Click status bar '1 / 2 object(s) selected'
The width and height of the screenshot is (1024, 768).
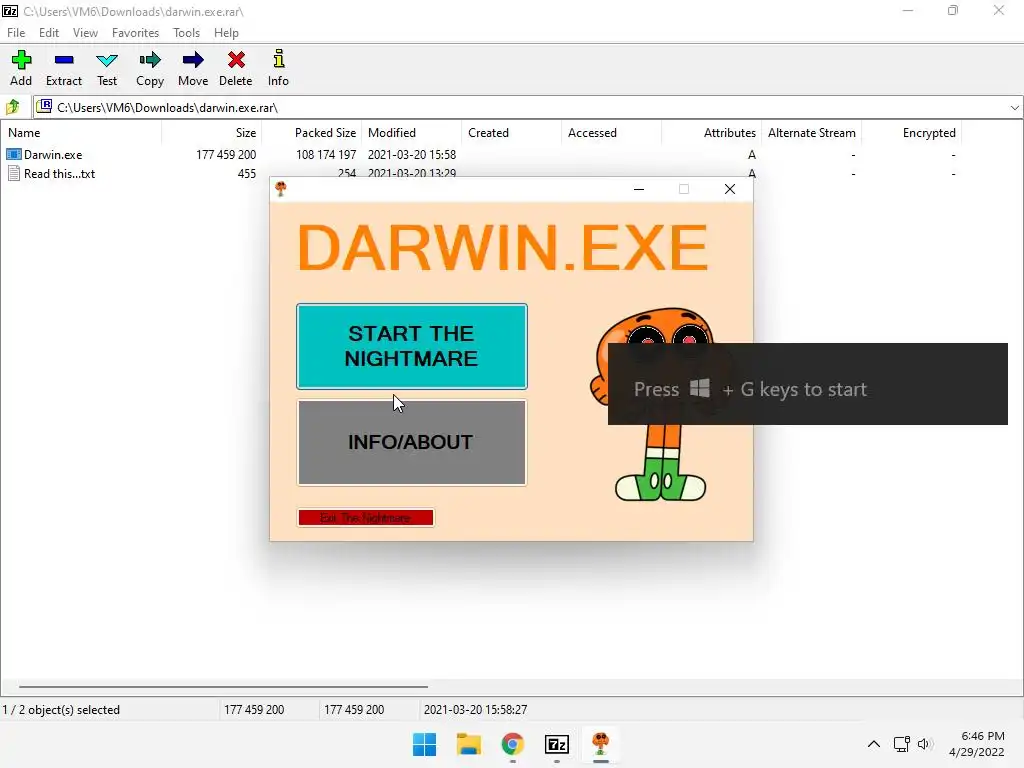(x=61, y=710)
